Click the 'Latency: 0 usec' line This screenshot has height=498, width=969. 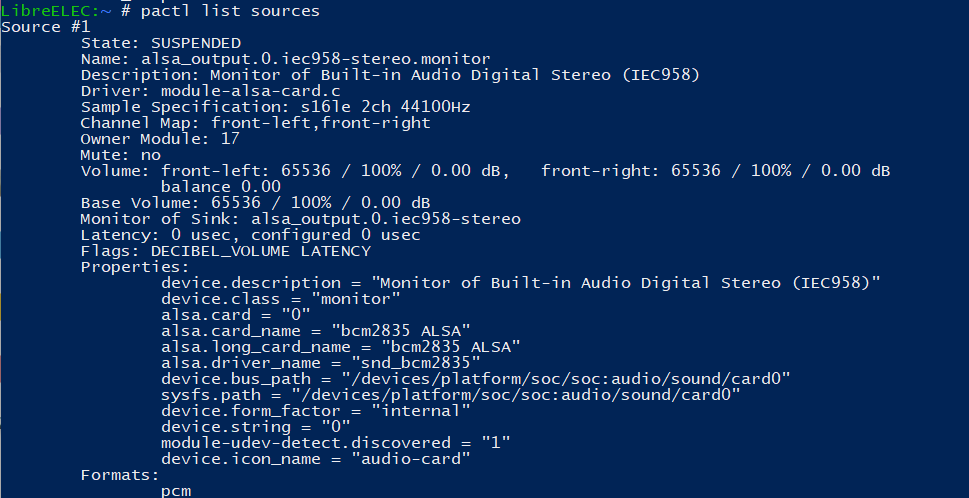(250, 235)
